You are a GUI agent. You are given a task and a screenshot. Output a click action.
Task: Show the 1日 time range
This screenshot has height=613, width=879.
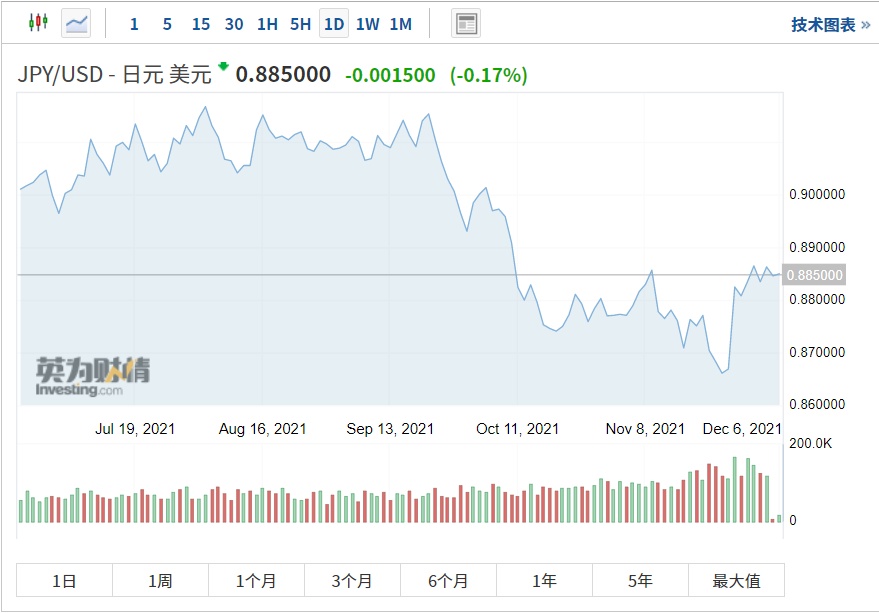64,580
